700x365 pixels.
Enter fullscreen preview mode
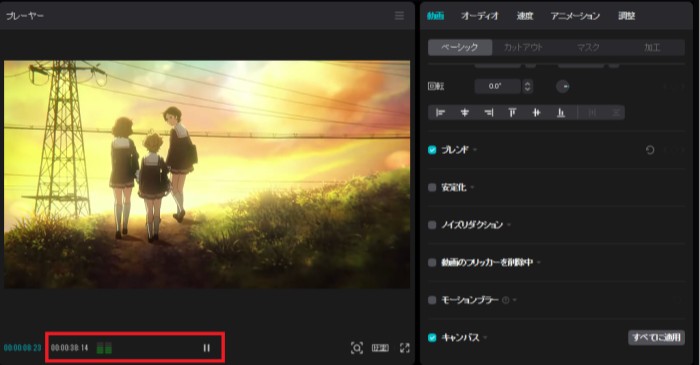pos(405,348)
